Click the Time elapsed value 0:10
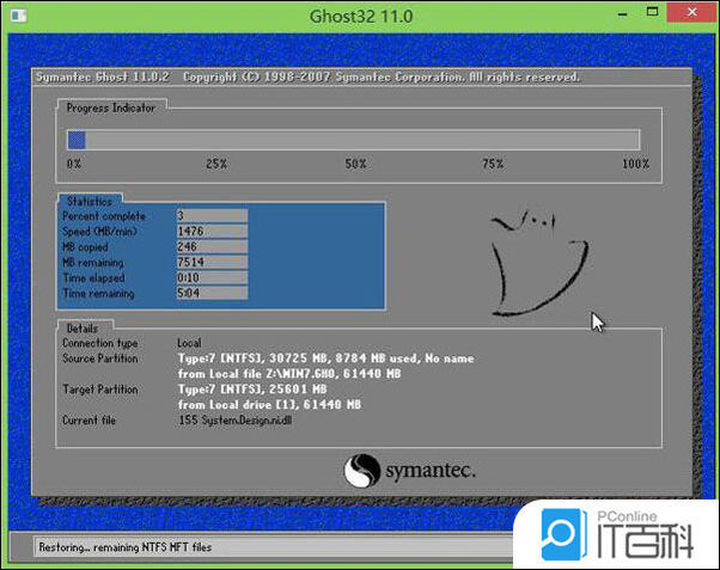Image resolution: width=720 pixels, height=570 pixels. (x=212, y=278)
